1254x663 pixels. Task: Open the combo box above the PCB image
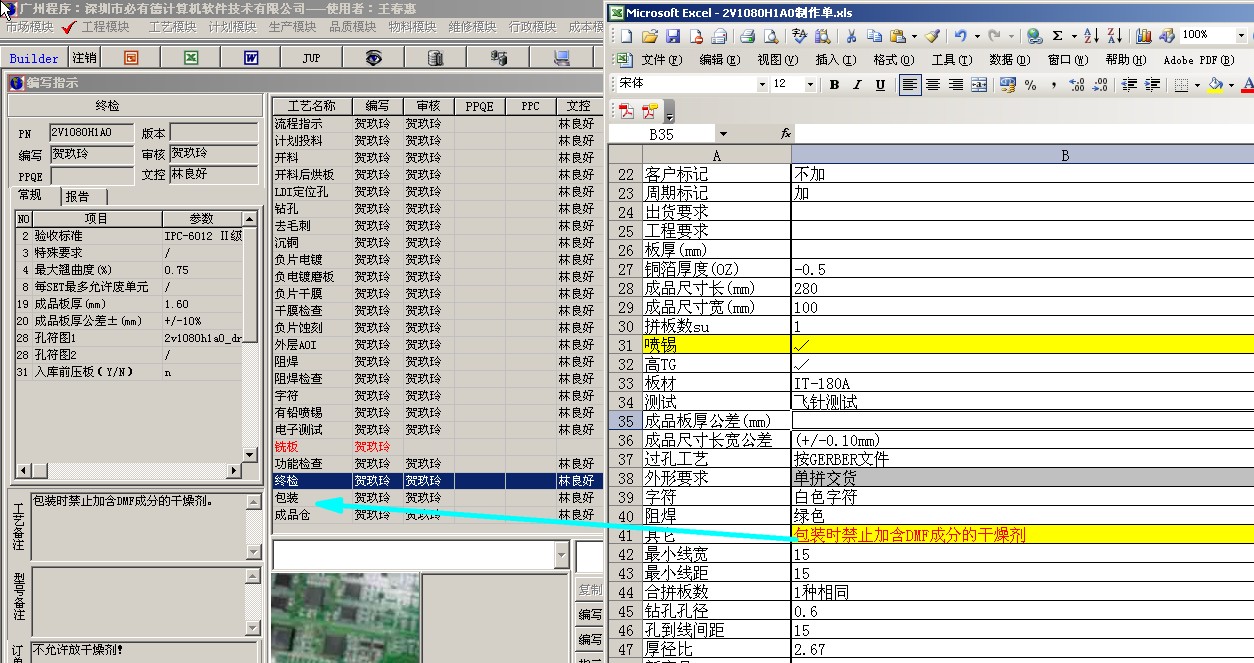pyautogui.click(x=561, y=555)
